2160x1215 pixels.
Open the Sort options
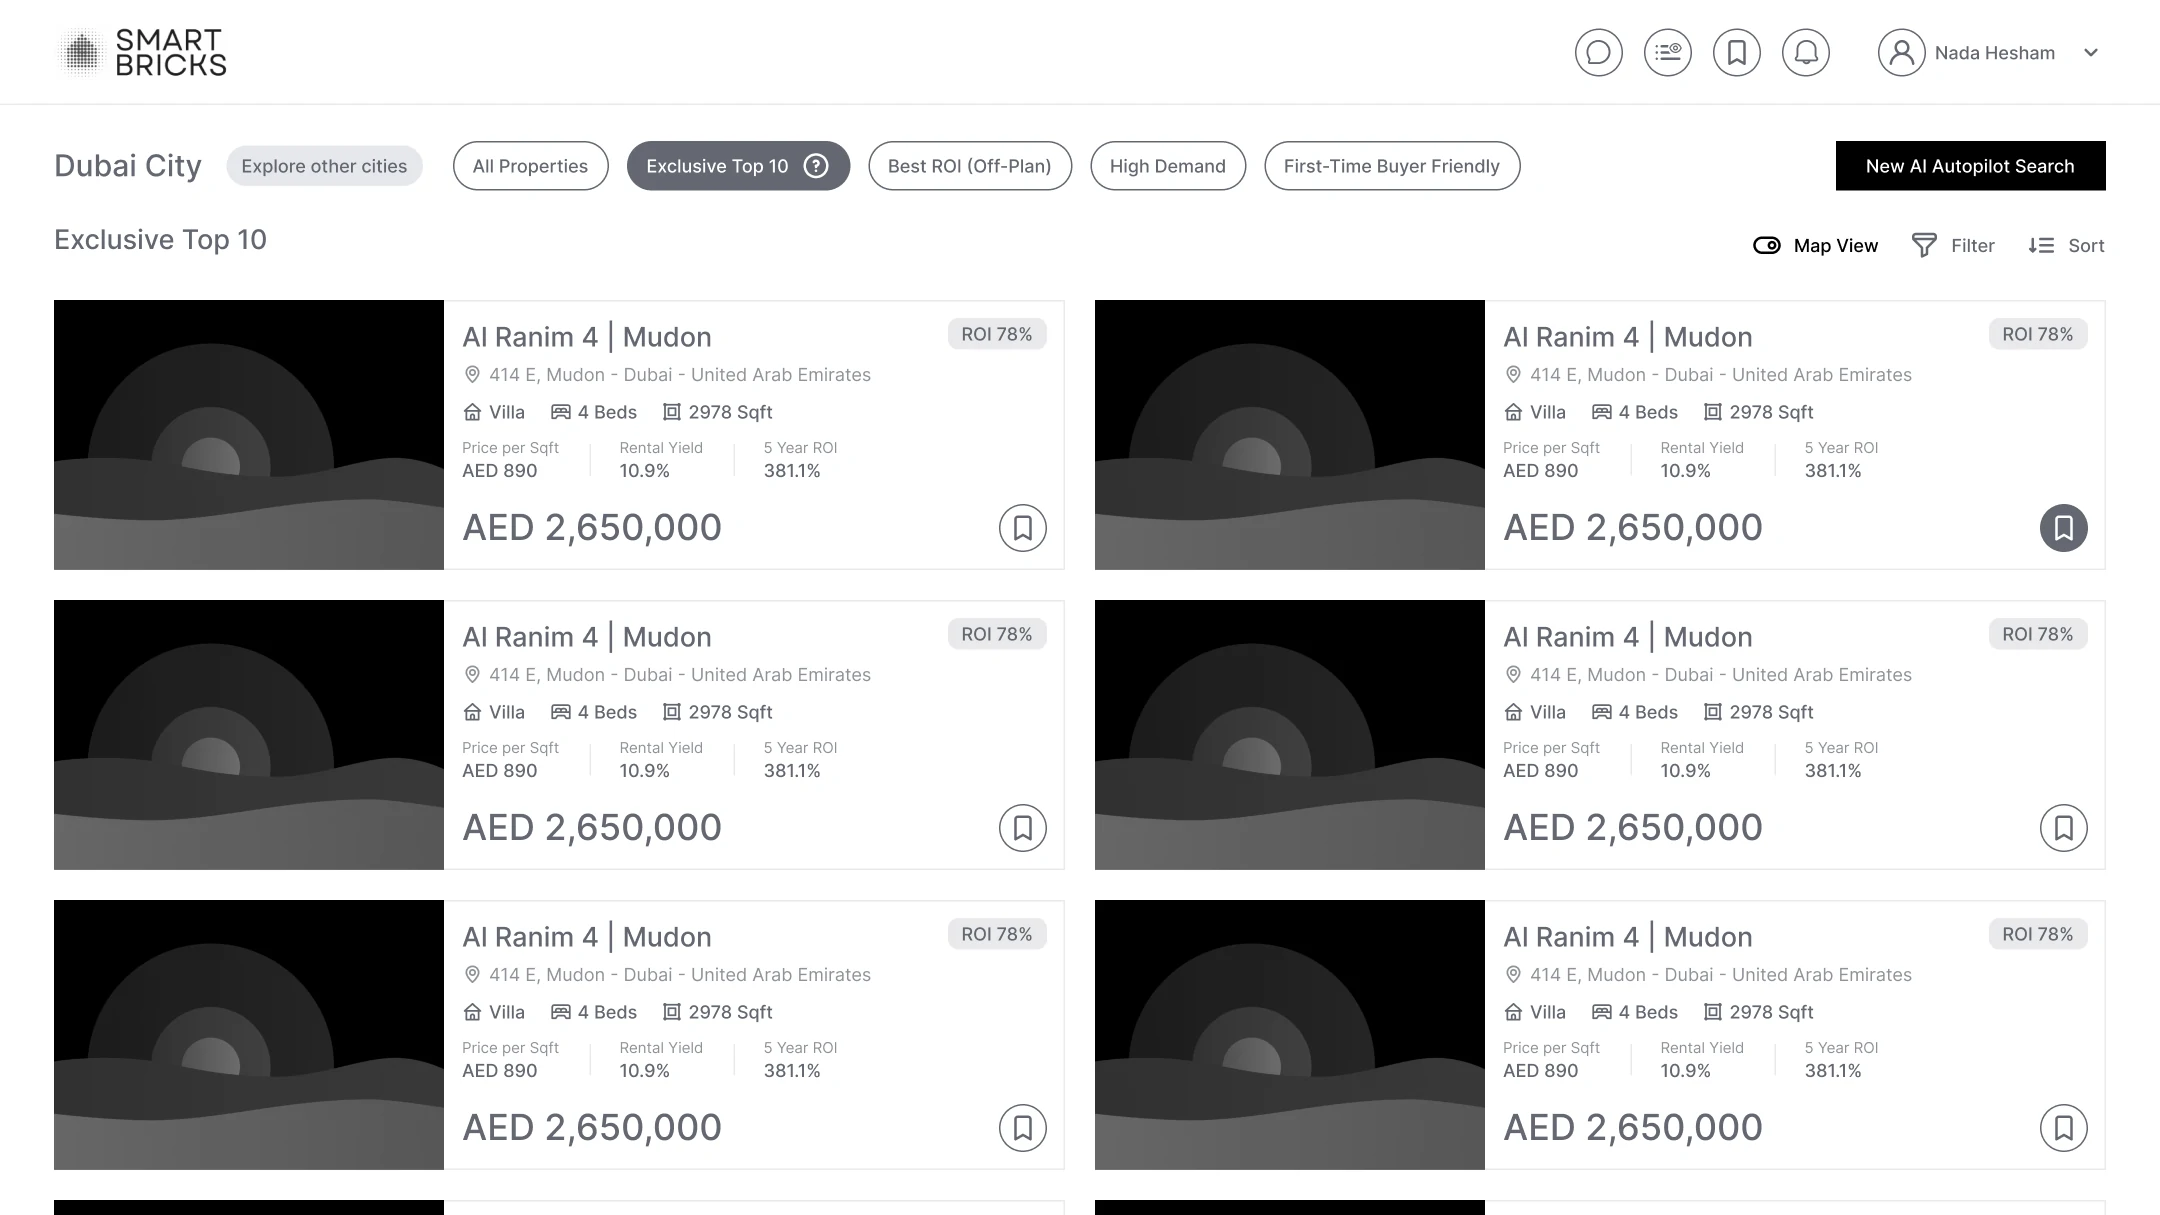2066,245
